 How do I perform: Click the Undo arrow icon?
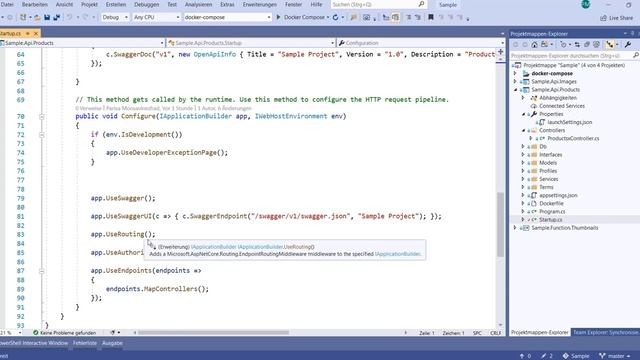[x=70, y=18]
